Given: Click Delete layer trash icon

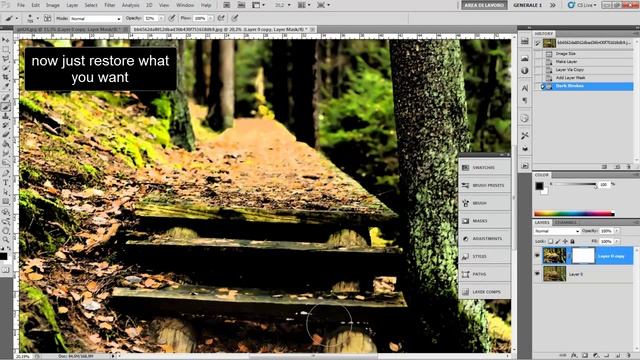Looking at the screenshot, I should click(629, 356).
